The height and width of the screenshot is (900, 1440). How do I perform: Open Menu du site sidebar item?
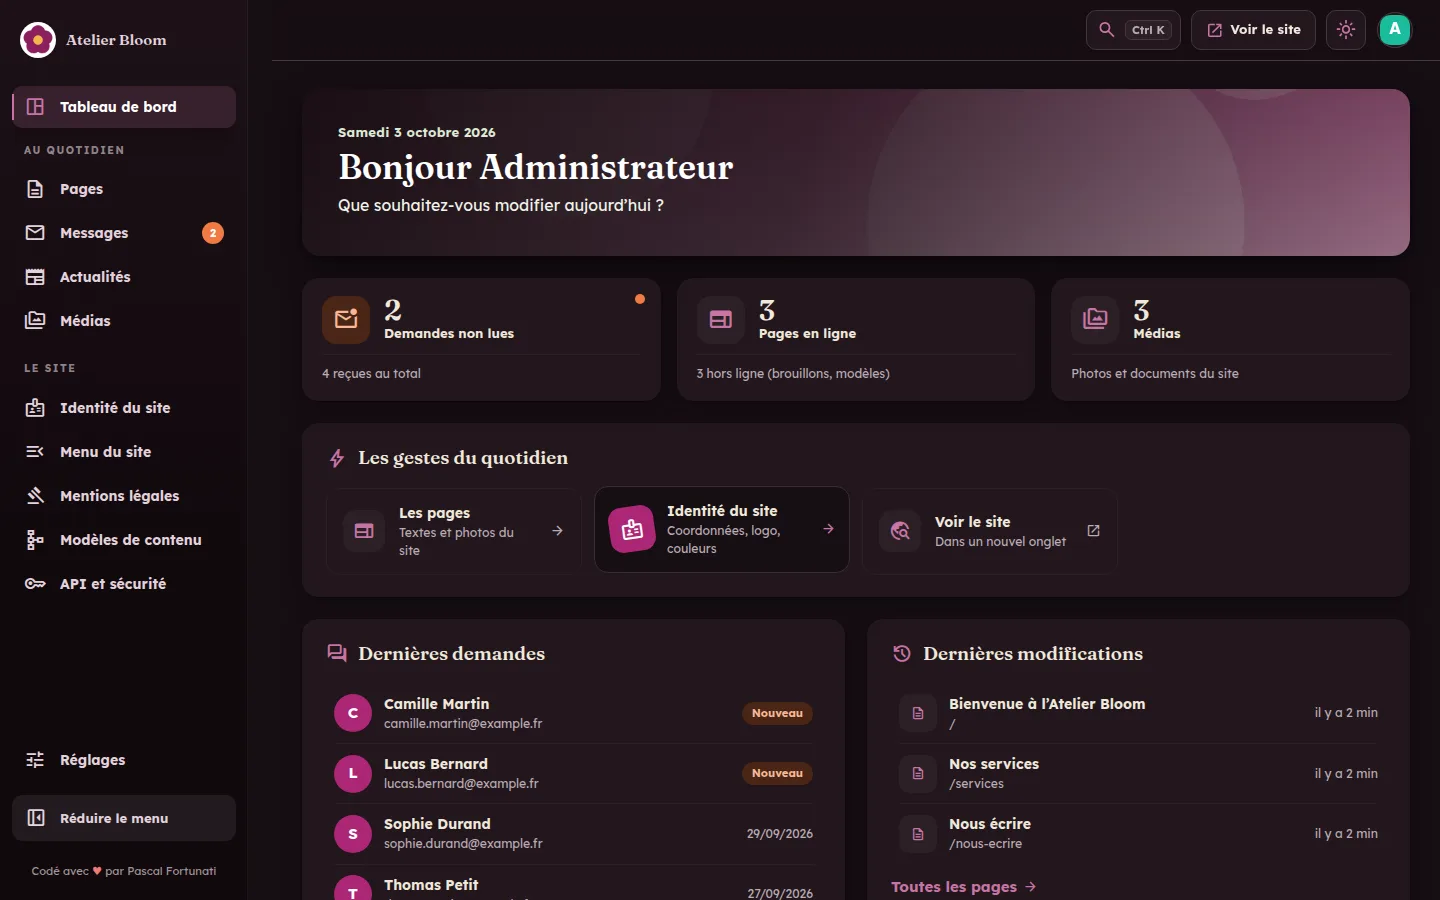tap(124, 452)
